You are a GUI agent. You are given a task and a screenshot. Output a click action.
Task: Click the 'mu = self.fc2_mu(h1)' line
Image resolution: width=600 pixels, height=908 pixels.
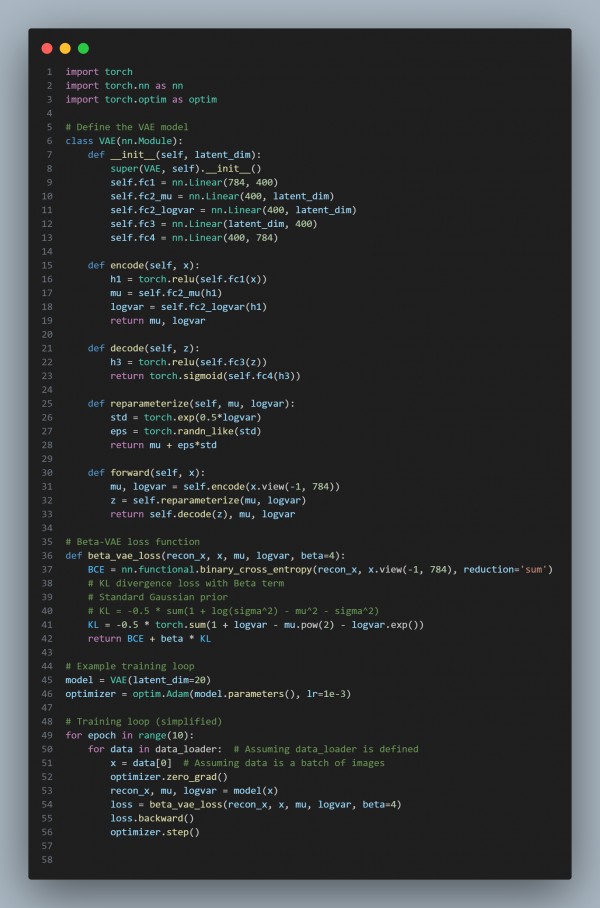(166, 293)
